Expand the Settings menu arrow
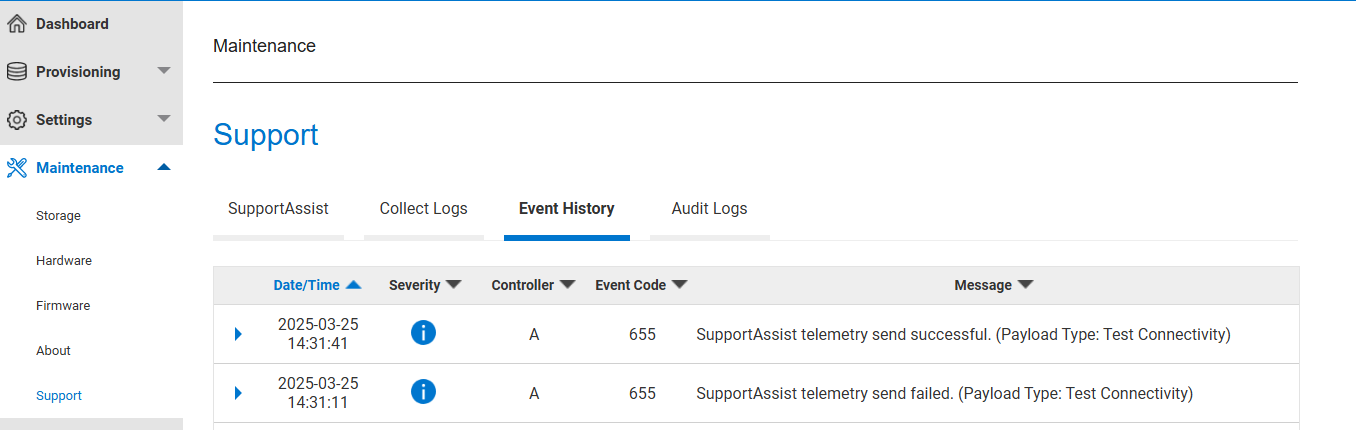 pos(164,119)
